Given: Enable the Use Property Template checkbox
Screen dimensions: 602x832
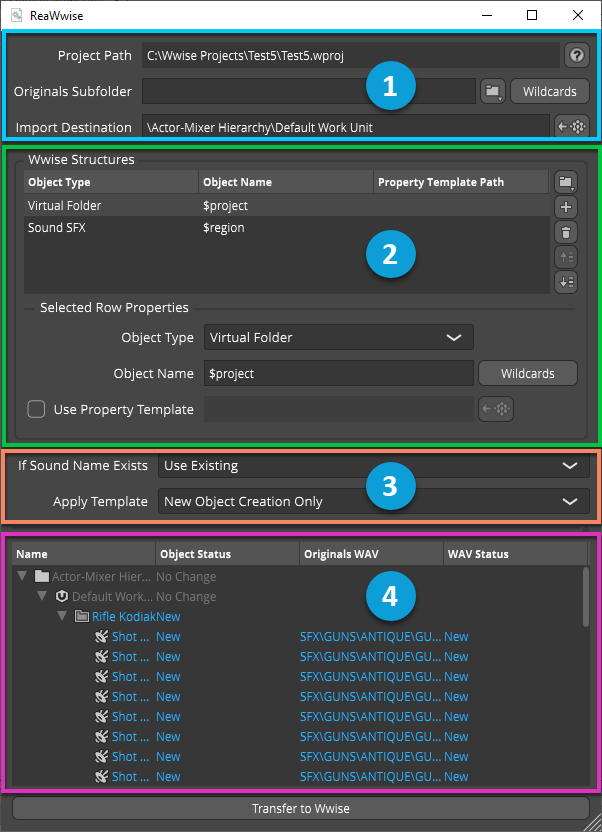Looking at the screenshot, I should 36,409.
